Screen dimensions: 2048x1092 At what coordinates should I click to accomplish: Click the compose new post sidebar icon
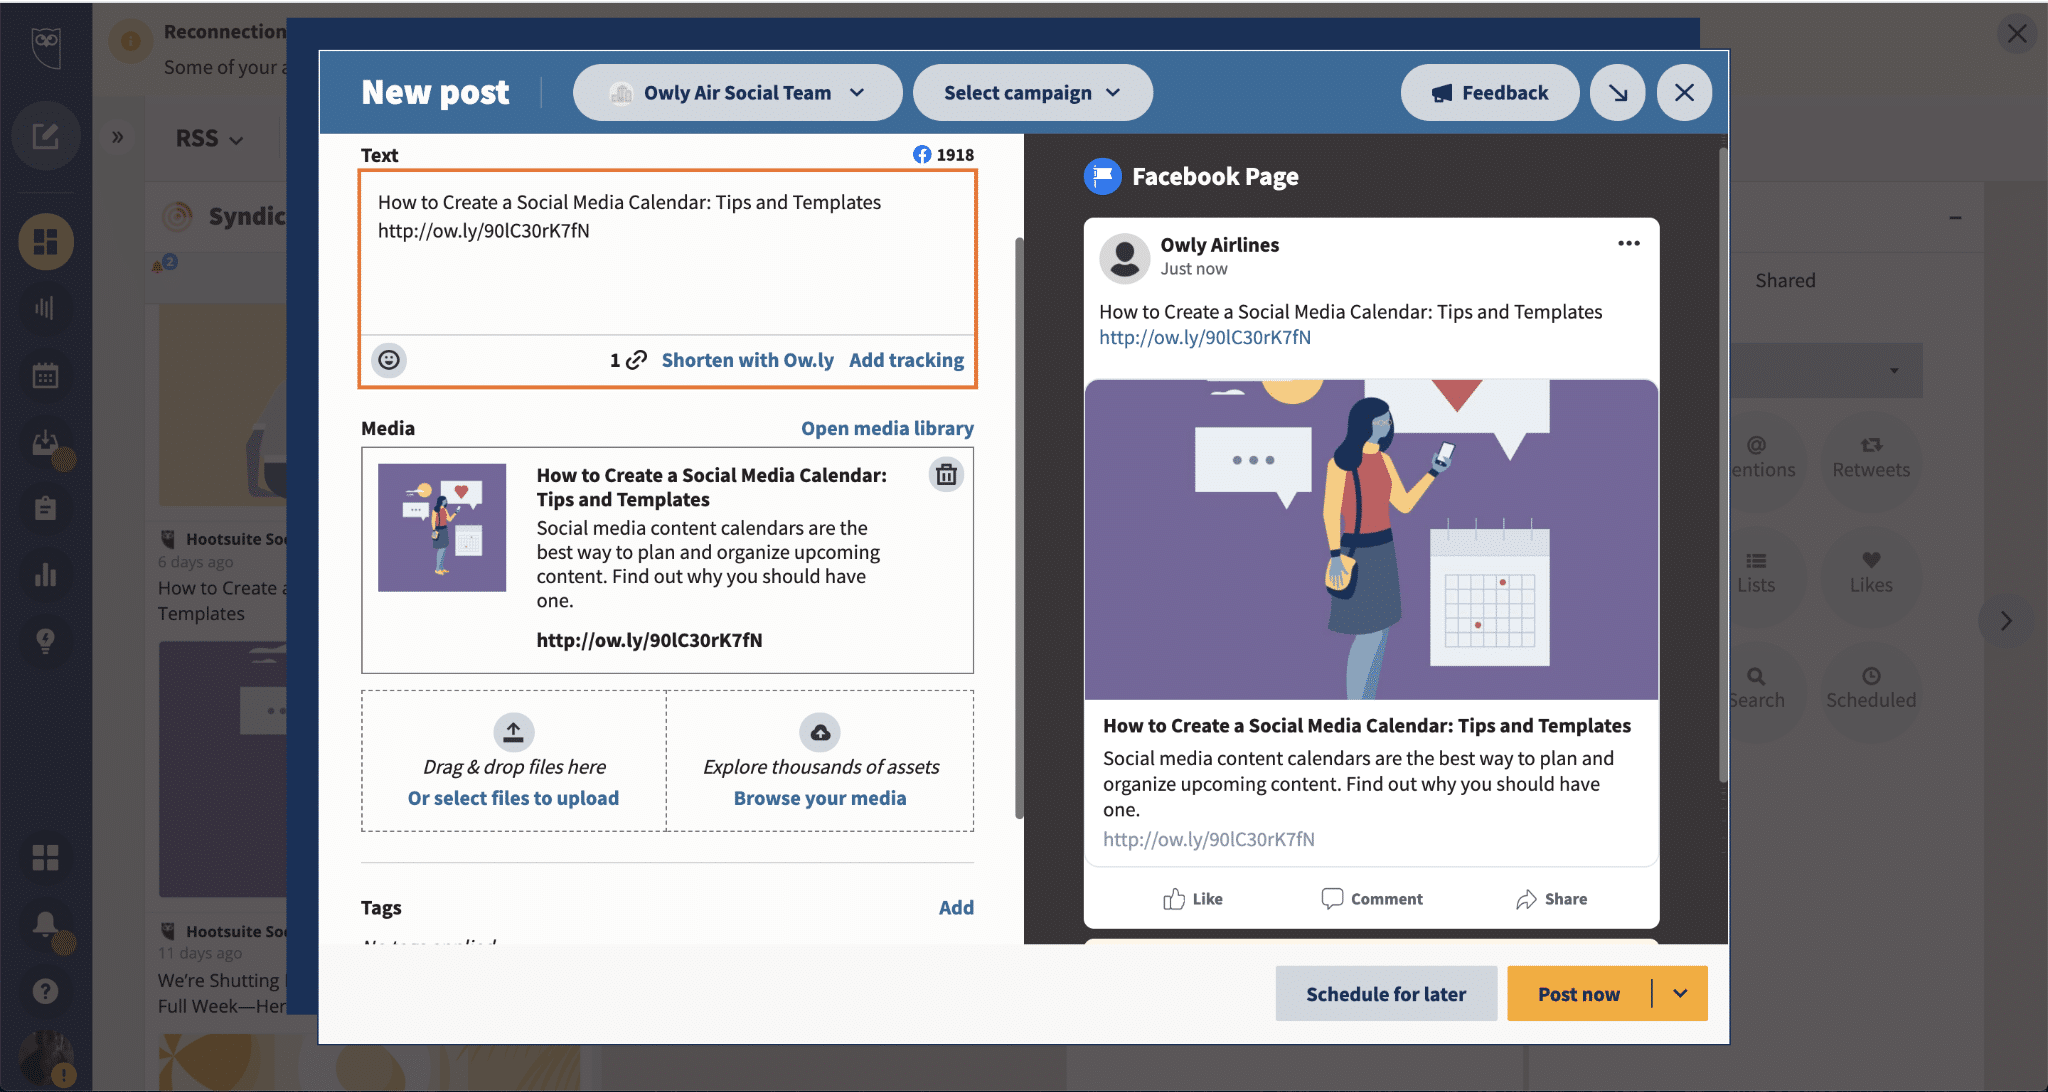(46, 136)
